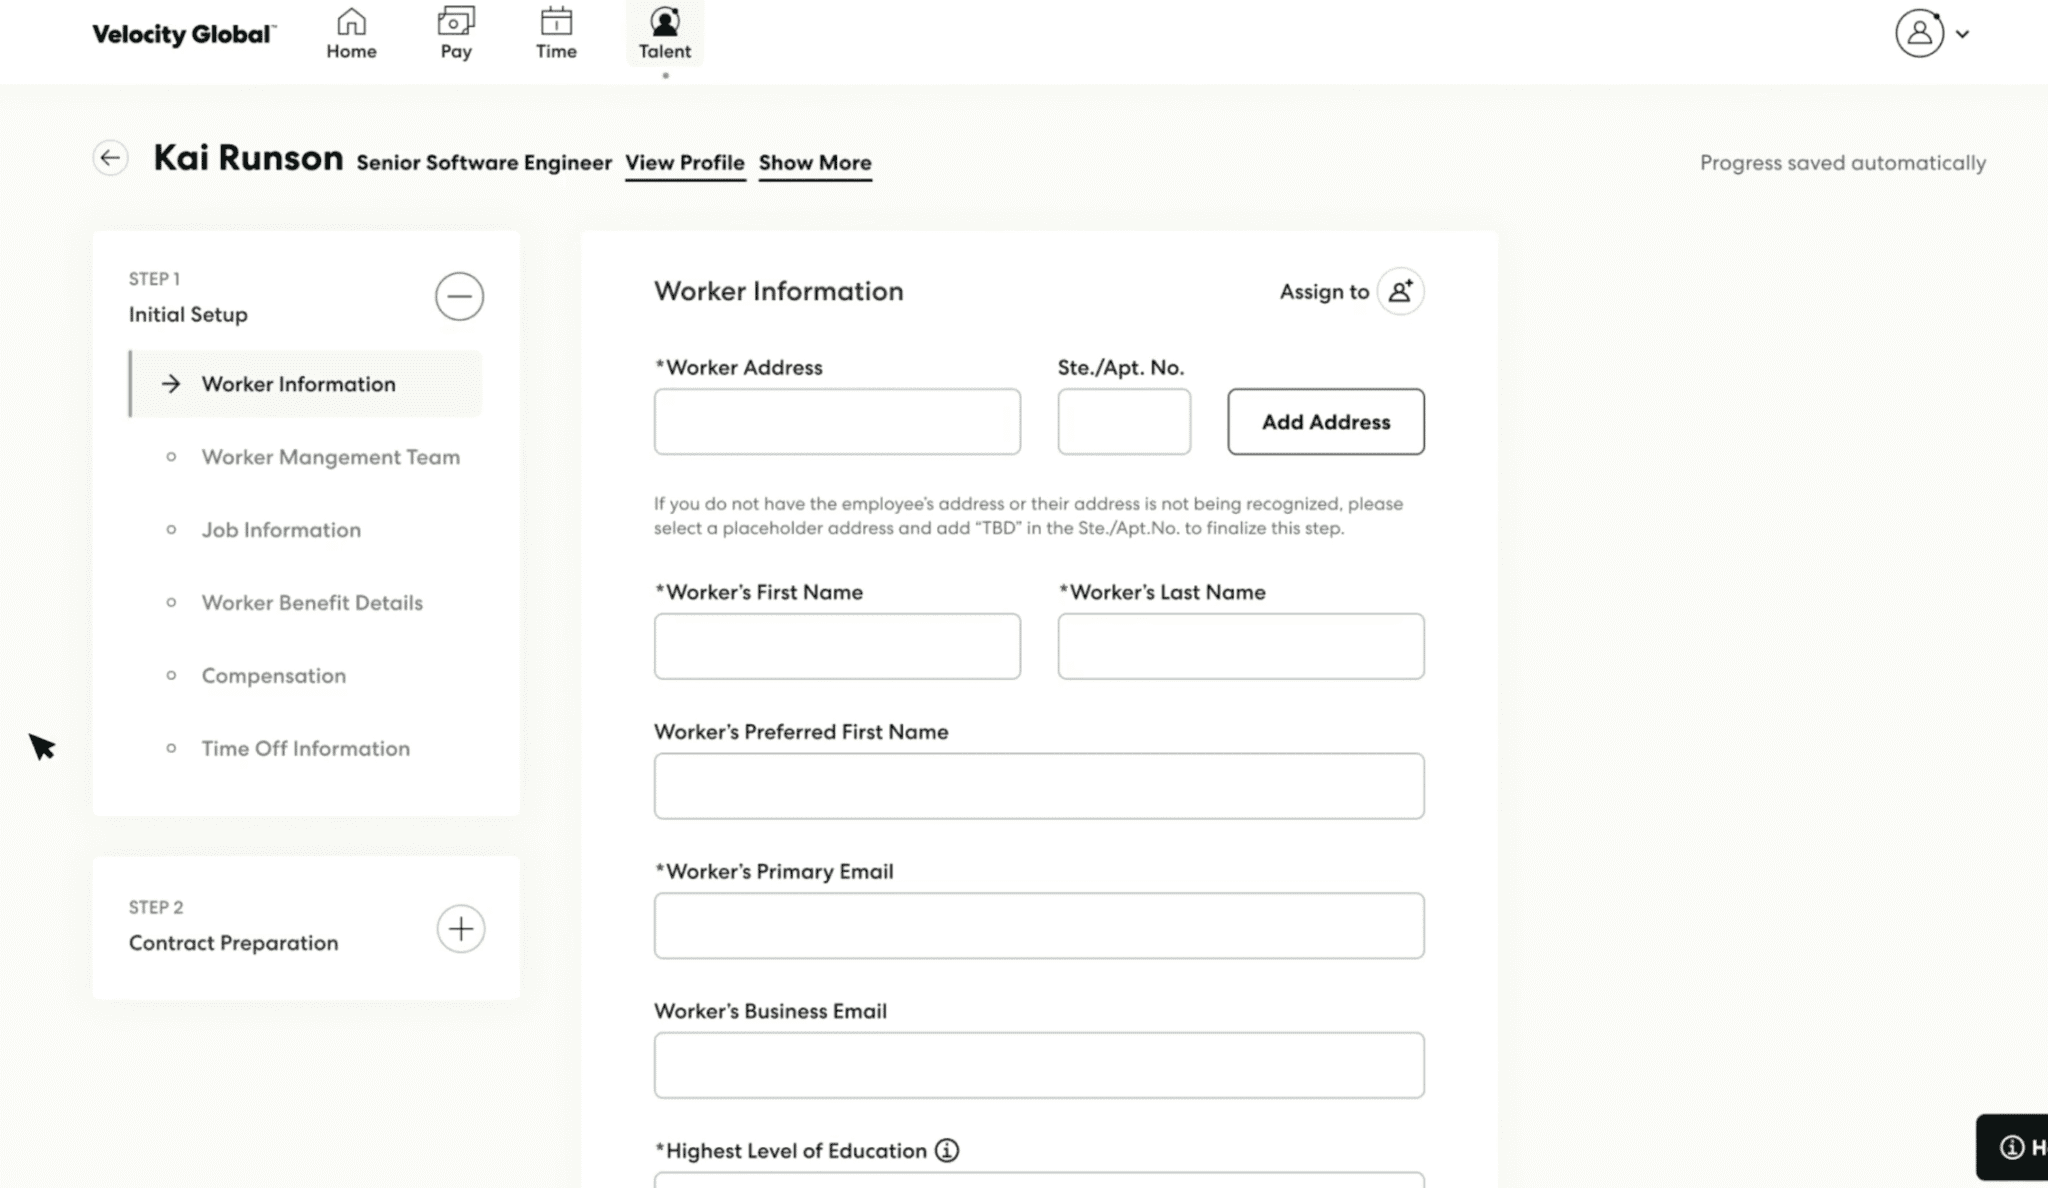Open Worker Mangement Team step
This screenshot has width=2048, height=1188.
330,457
